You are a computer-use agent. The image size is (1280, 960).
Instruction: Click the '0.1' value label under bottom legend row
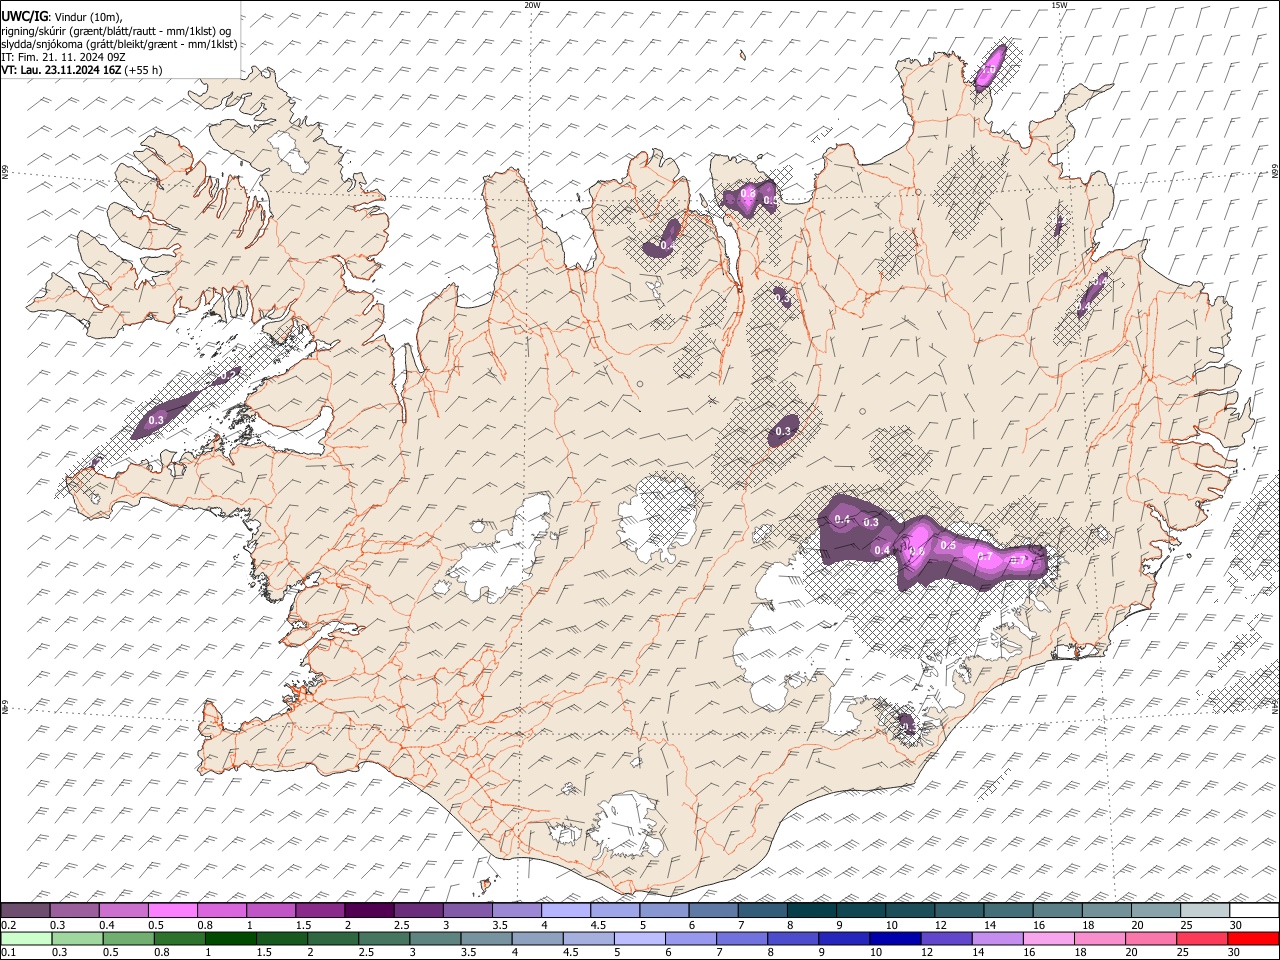click(9, 953)
